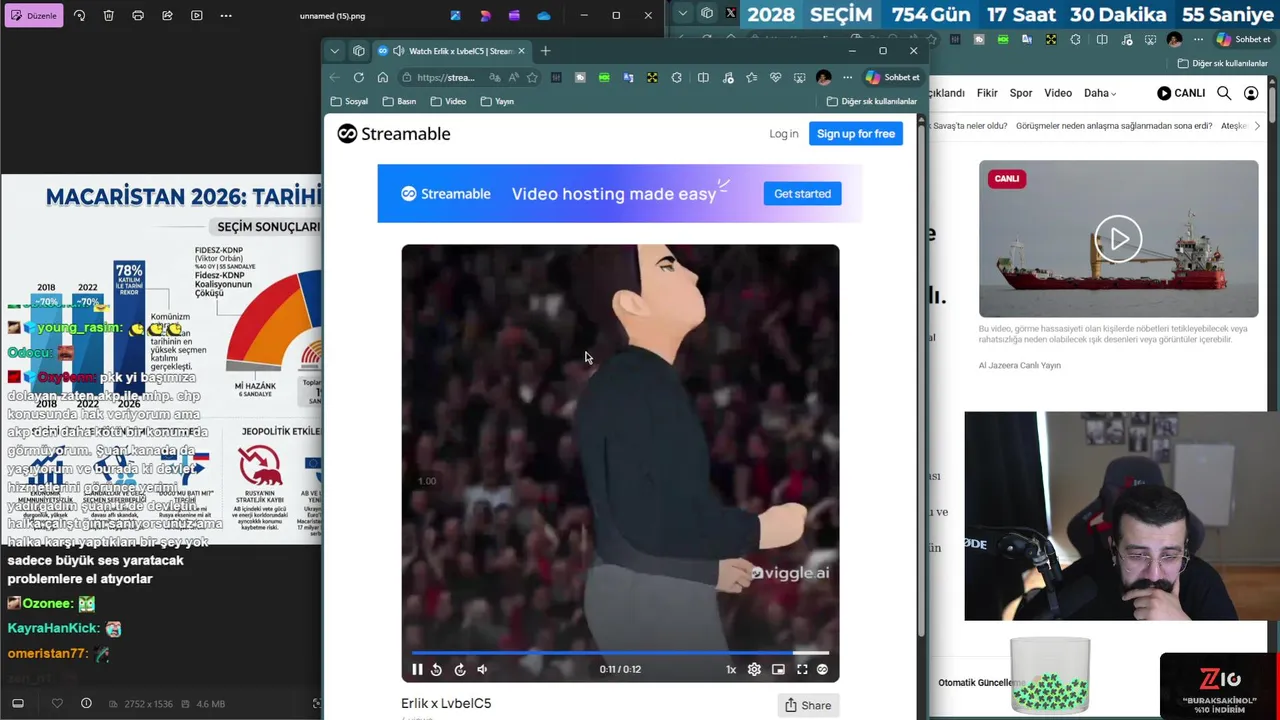Open the Log in link

[x=784, y=134]
